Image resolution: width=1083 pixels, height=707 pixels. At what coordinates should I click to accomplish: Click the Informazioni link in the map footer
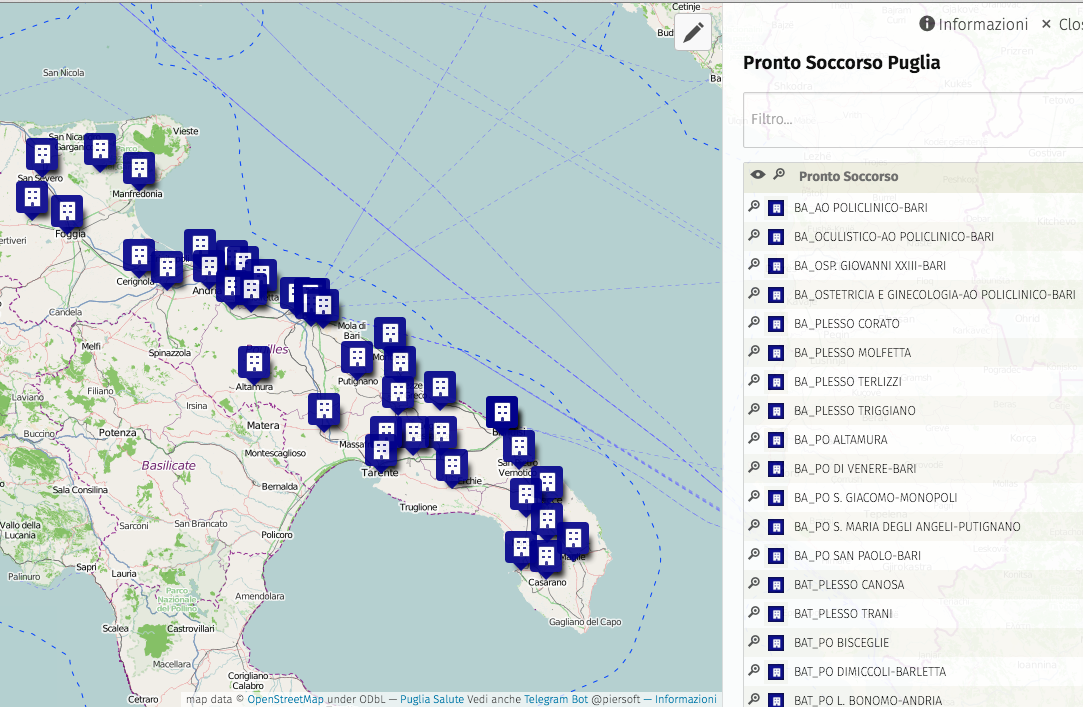click(686, 699)
